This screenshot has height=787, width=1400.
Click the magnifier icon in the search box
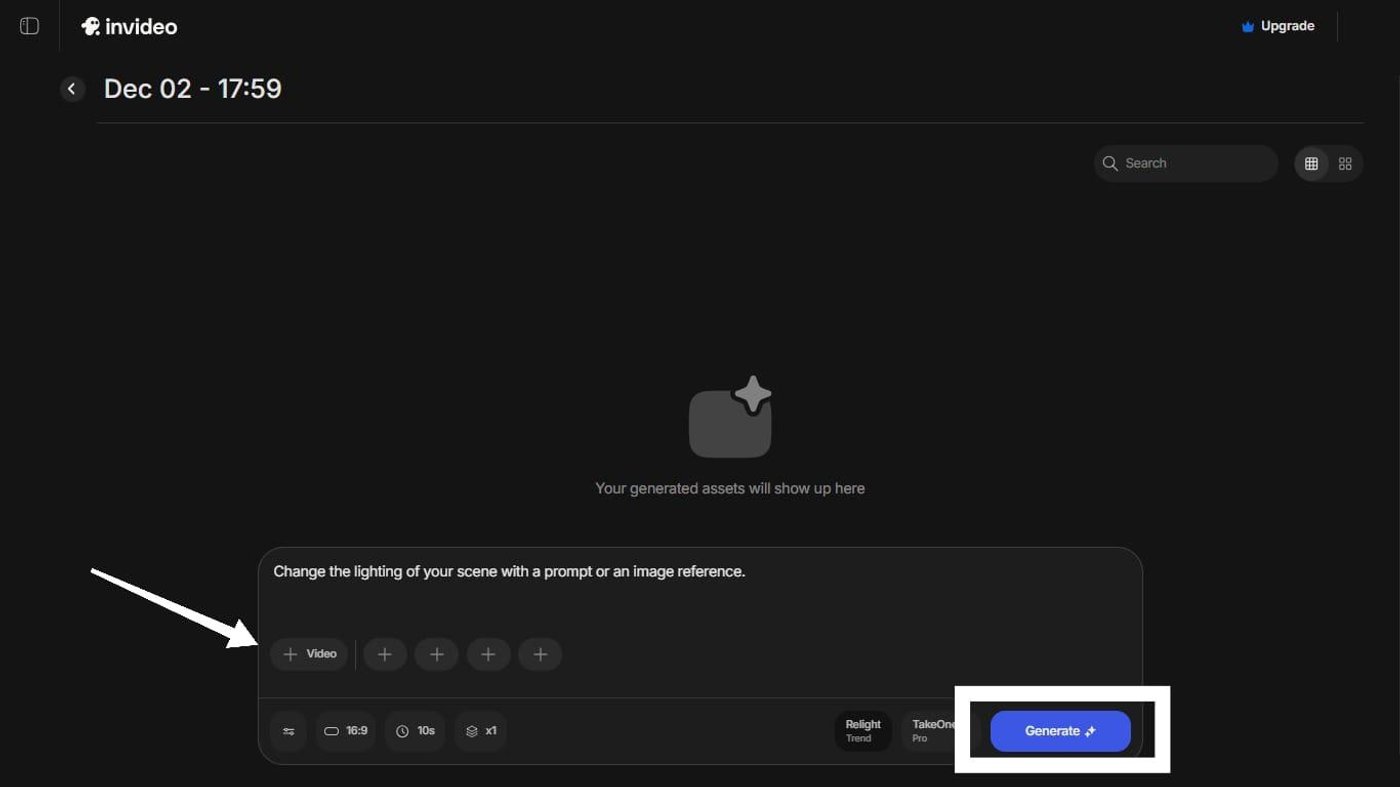tap(1110, 163)
